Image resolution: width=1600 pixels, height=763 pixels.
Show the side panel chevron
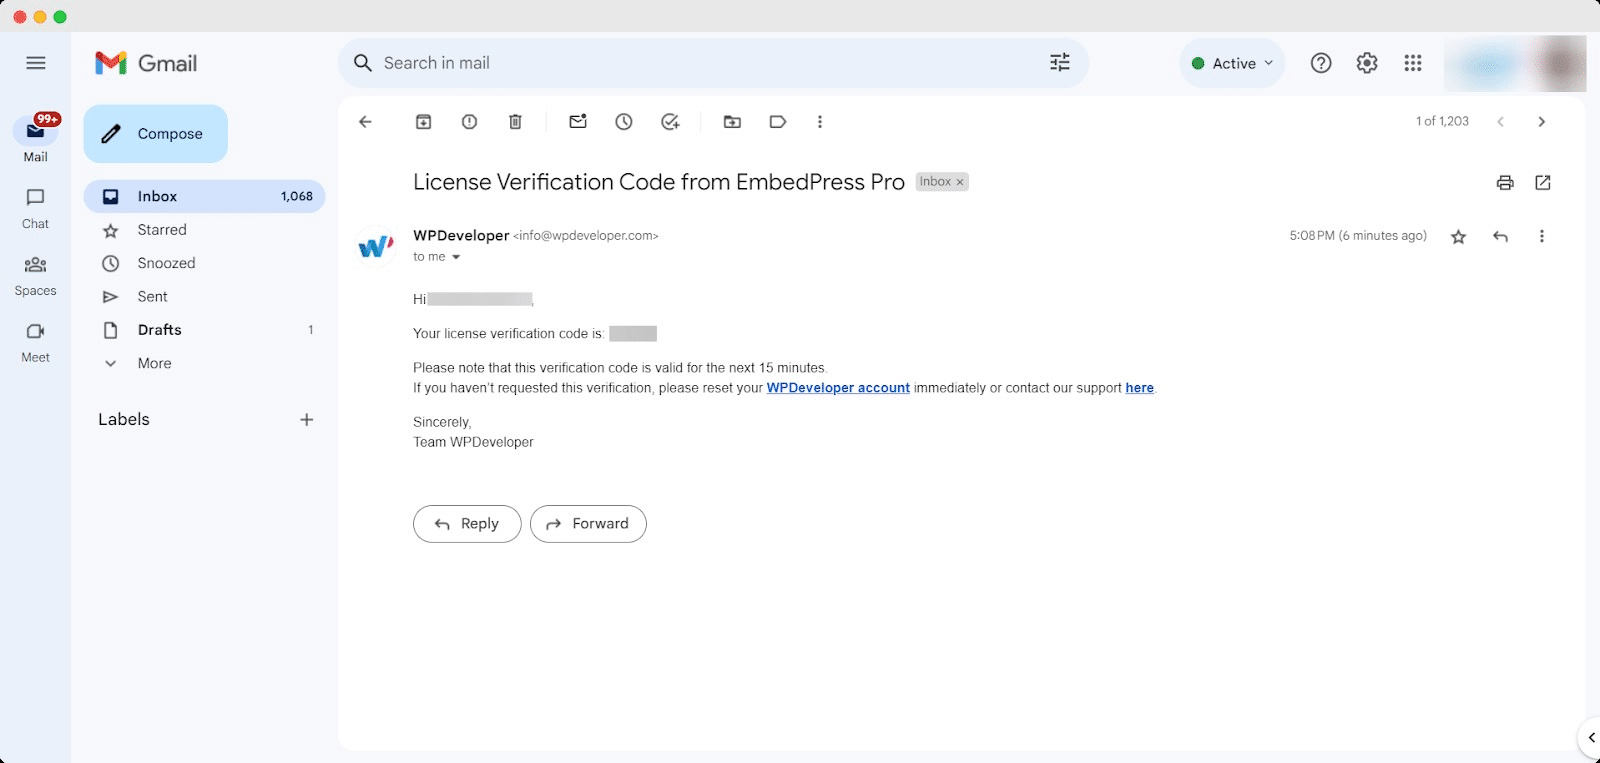[1590, 738]
